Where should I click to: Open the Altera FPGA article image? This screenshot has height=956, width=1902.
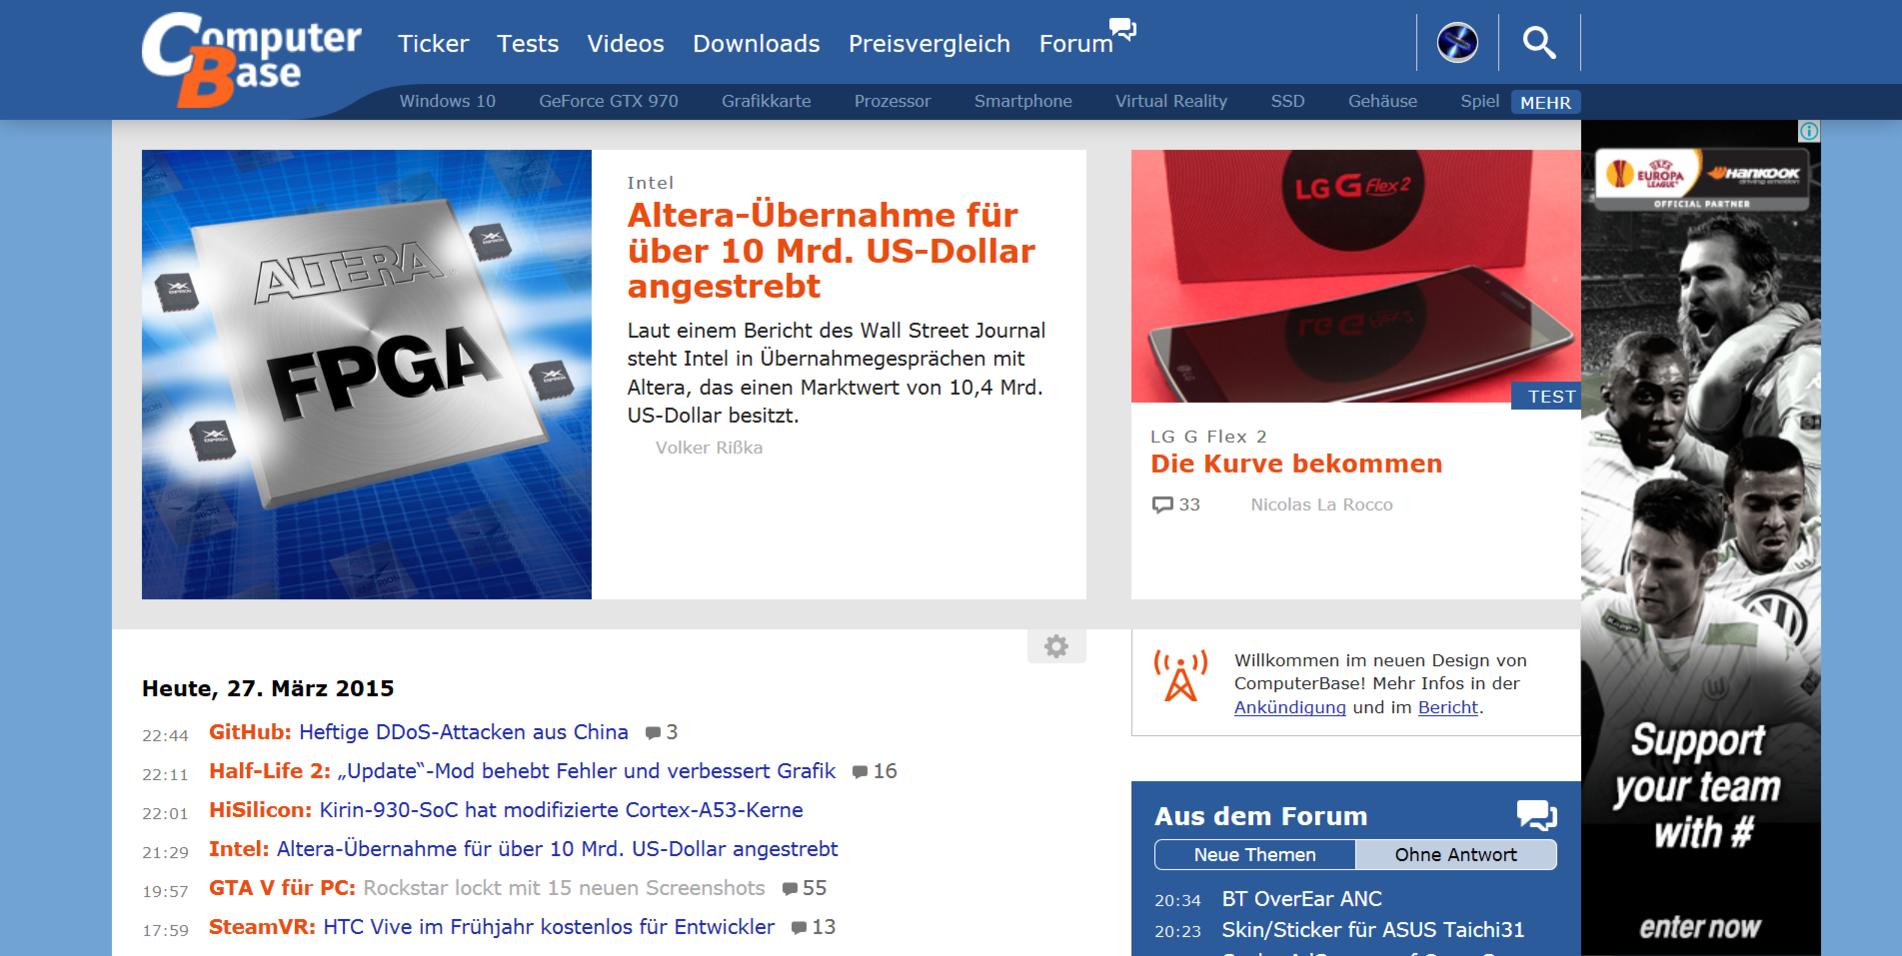pyautogui.click(x=366, y=374)
